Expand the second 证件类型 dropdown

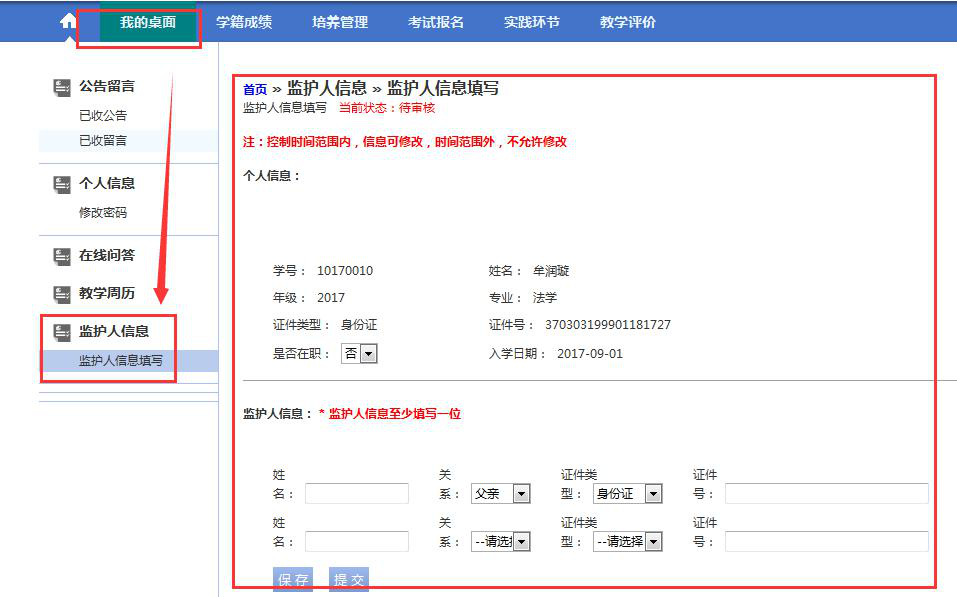[x=630, y=541]
